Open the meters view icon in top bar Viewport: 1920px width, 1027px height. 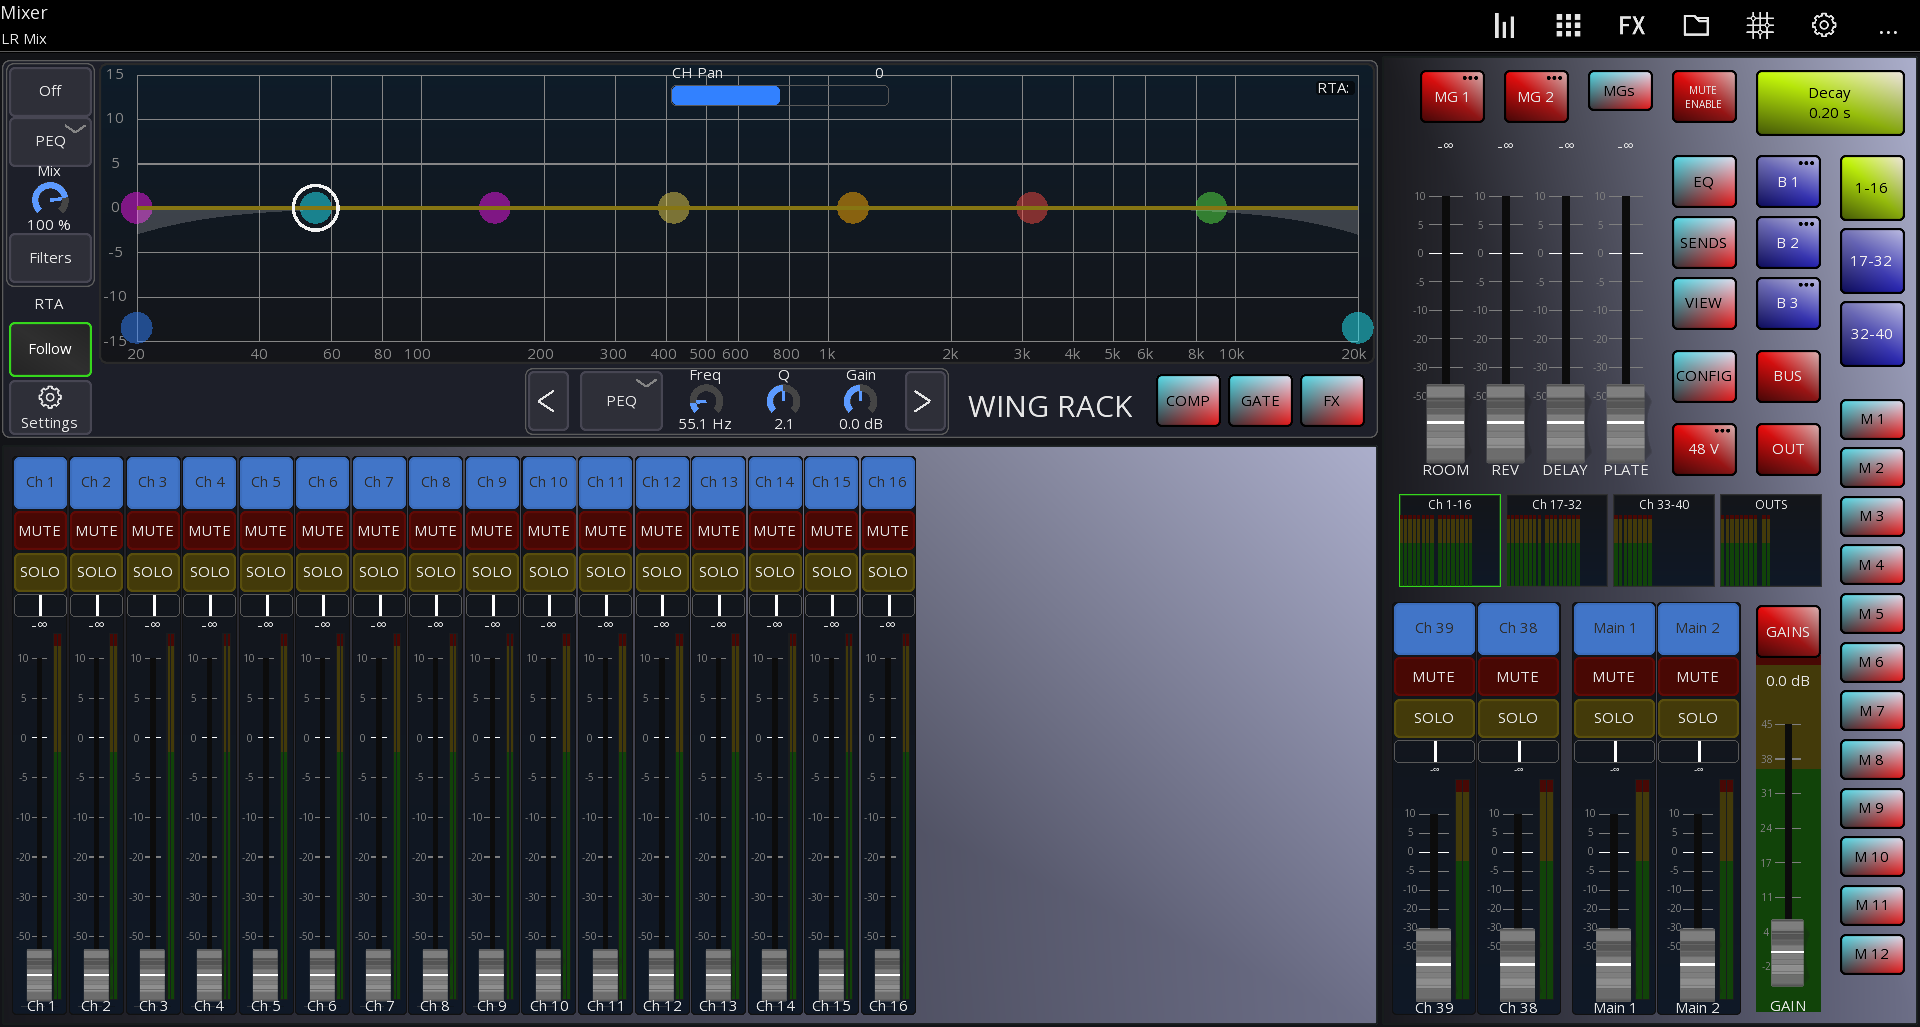(x=1504, y=25)
